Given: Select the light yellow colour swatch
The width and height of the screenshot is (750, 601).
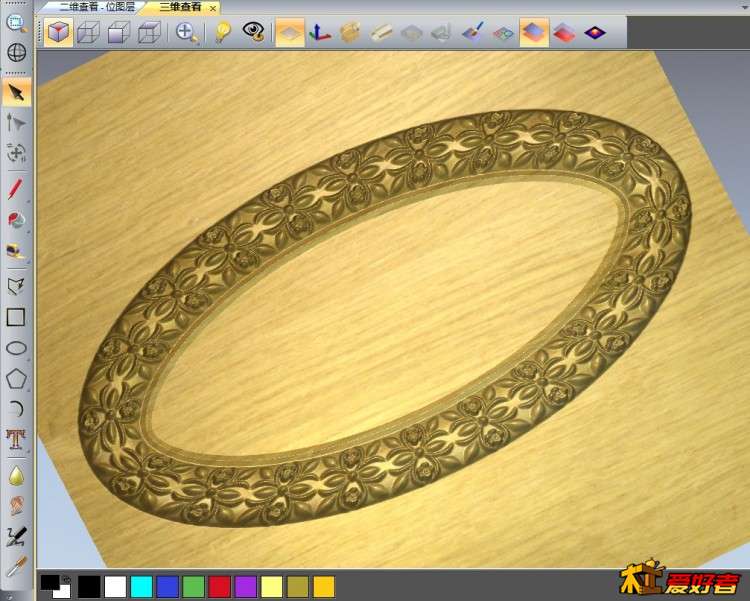Looking at the screenshot, I should coord(272,587).
